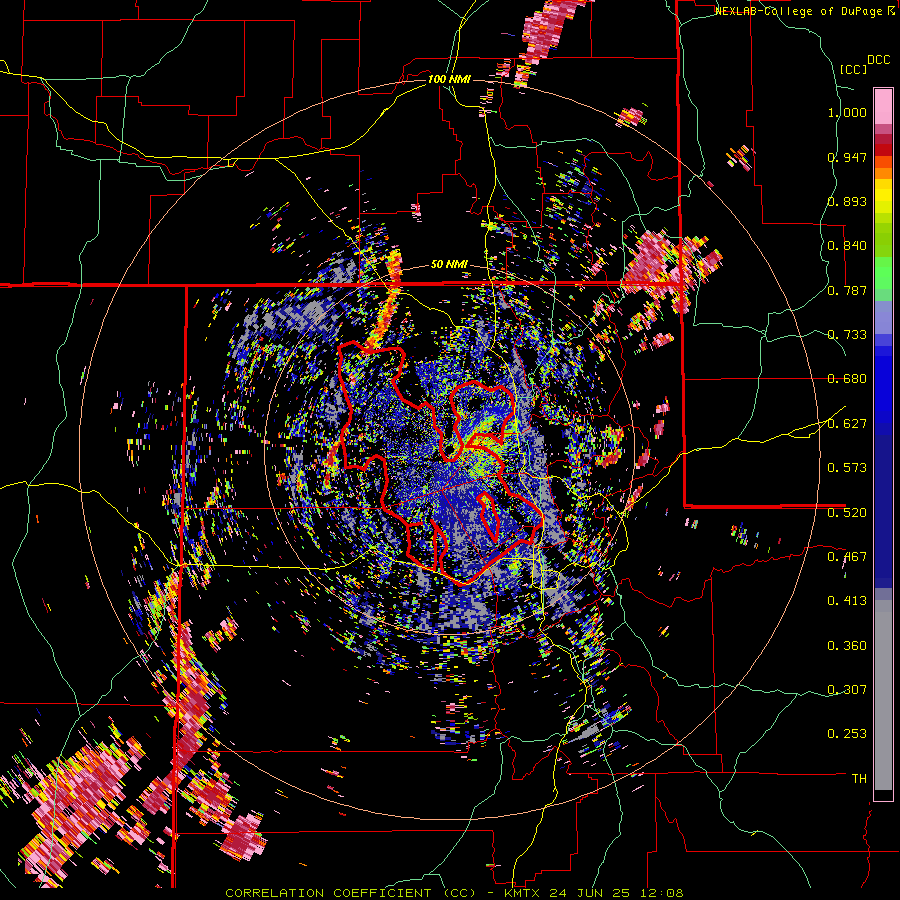
Task: Click the 50 NMI range ring label
Action: [x=449, y=265]
